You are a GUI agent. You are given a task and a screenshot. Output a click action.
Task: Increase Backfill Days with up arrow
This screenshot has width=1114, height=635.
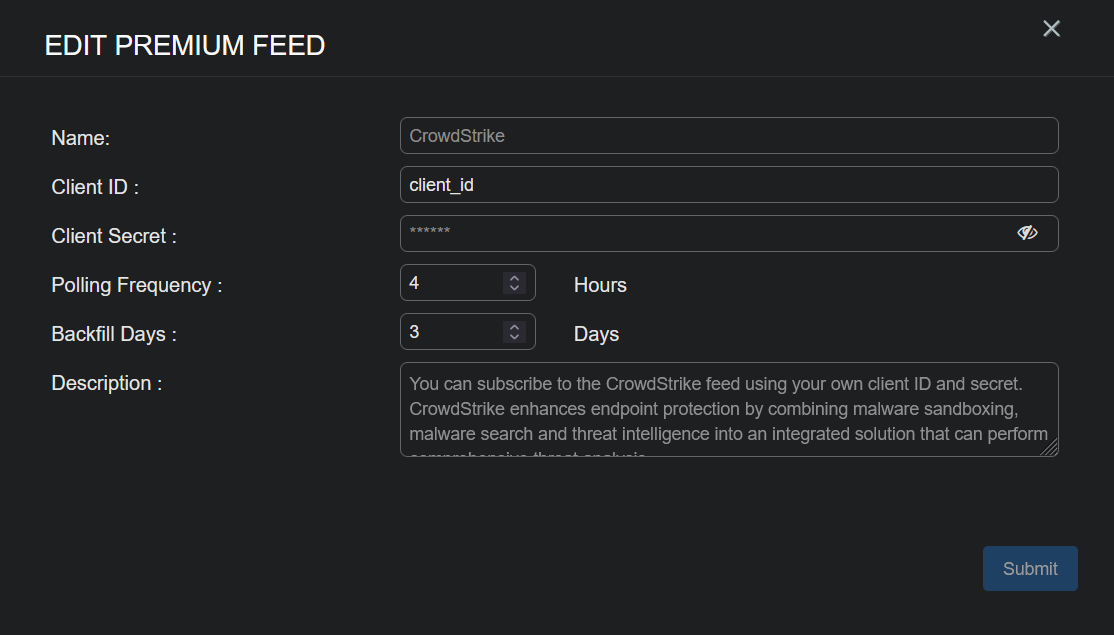514,327
